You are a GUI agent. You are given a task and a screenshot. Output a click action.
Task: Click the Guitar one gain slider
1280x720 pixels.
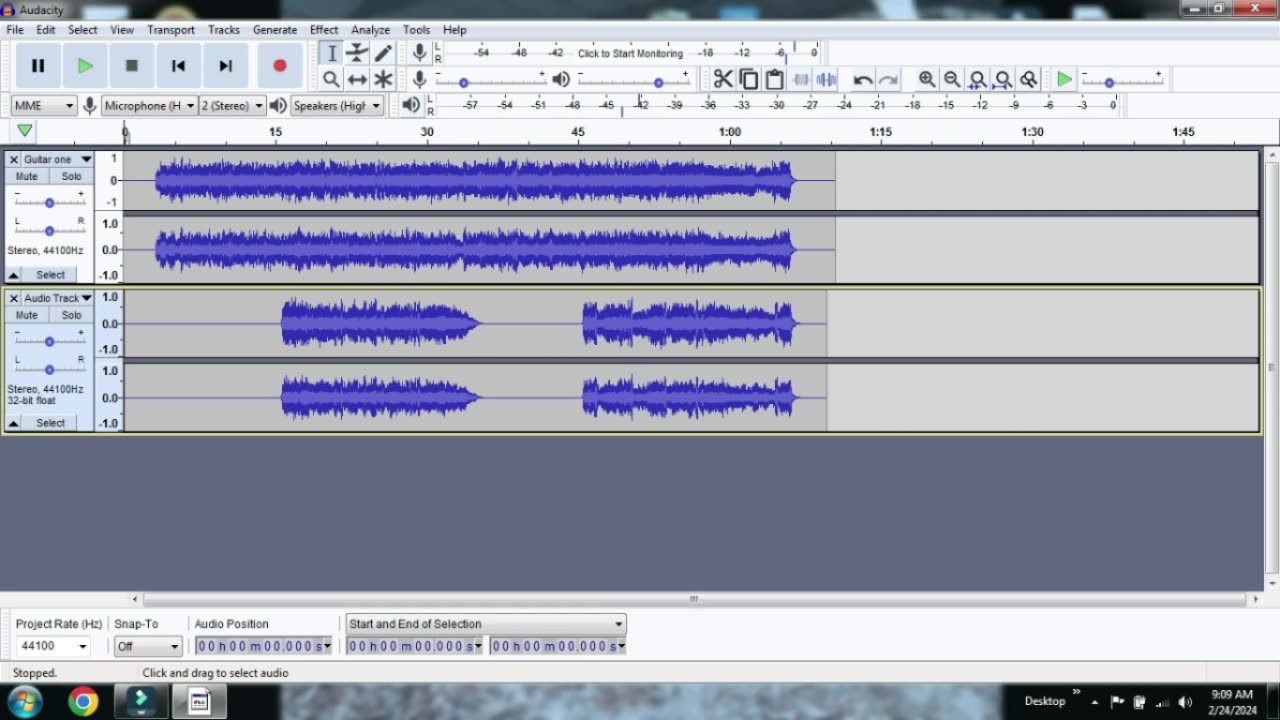pyautogui.click(x=49, y=203)
